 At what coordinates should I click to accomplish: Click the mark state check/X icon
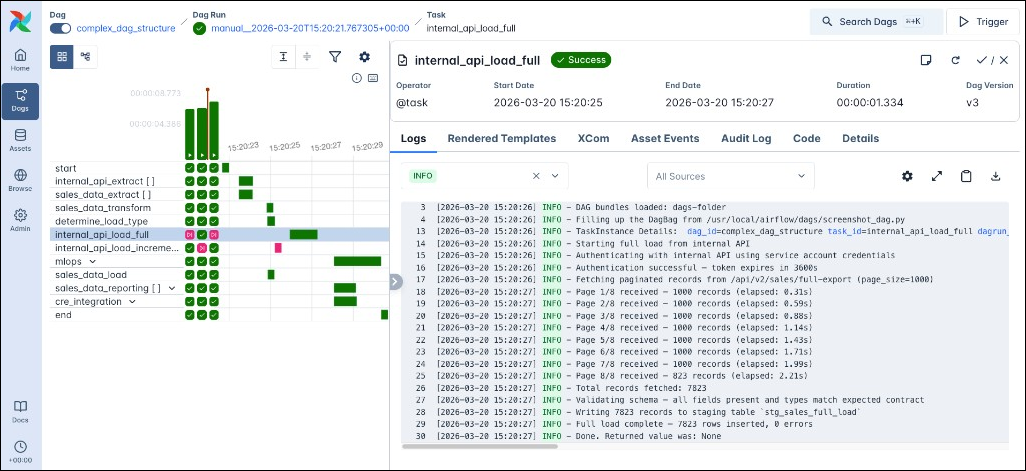(992, 60)
